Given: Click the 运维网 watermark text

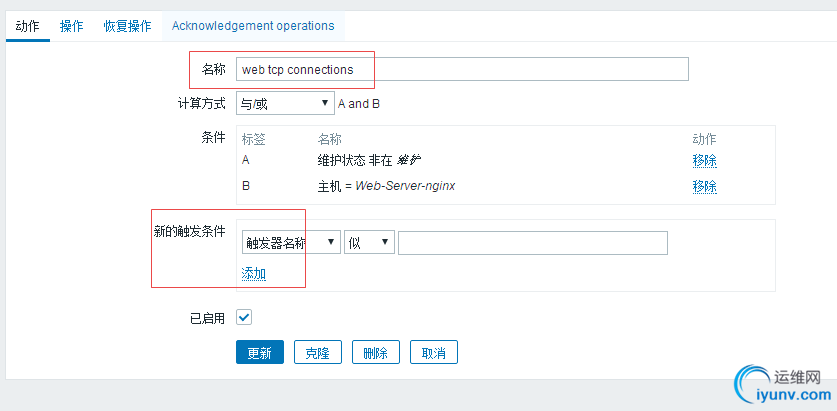Looking at the screenshot, I should coord(797,379).
